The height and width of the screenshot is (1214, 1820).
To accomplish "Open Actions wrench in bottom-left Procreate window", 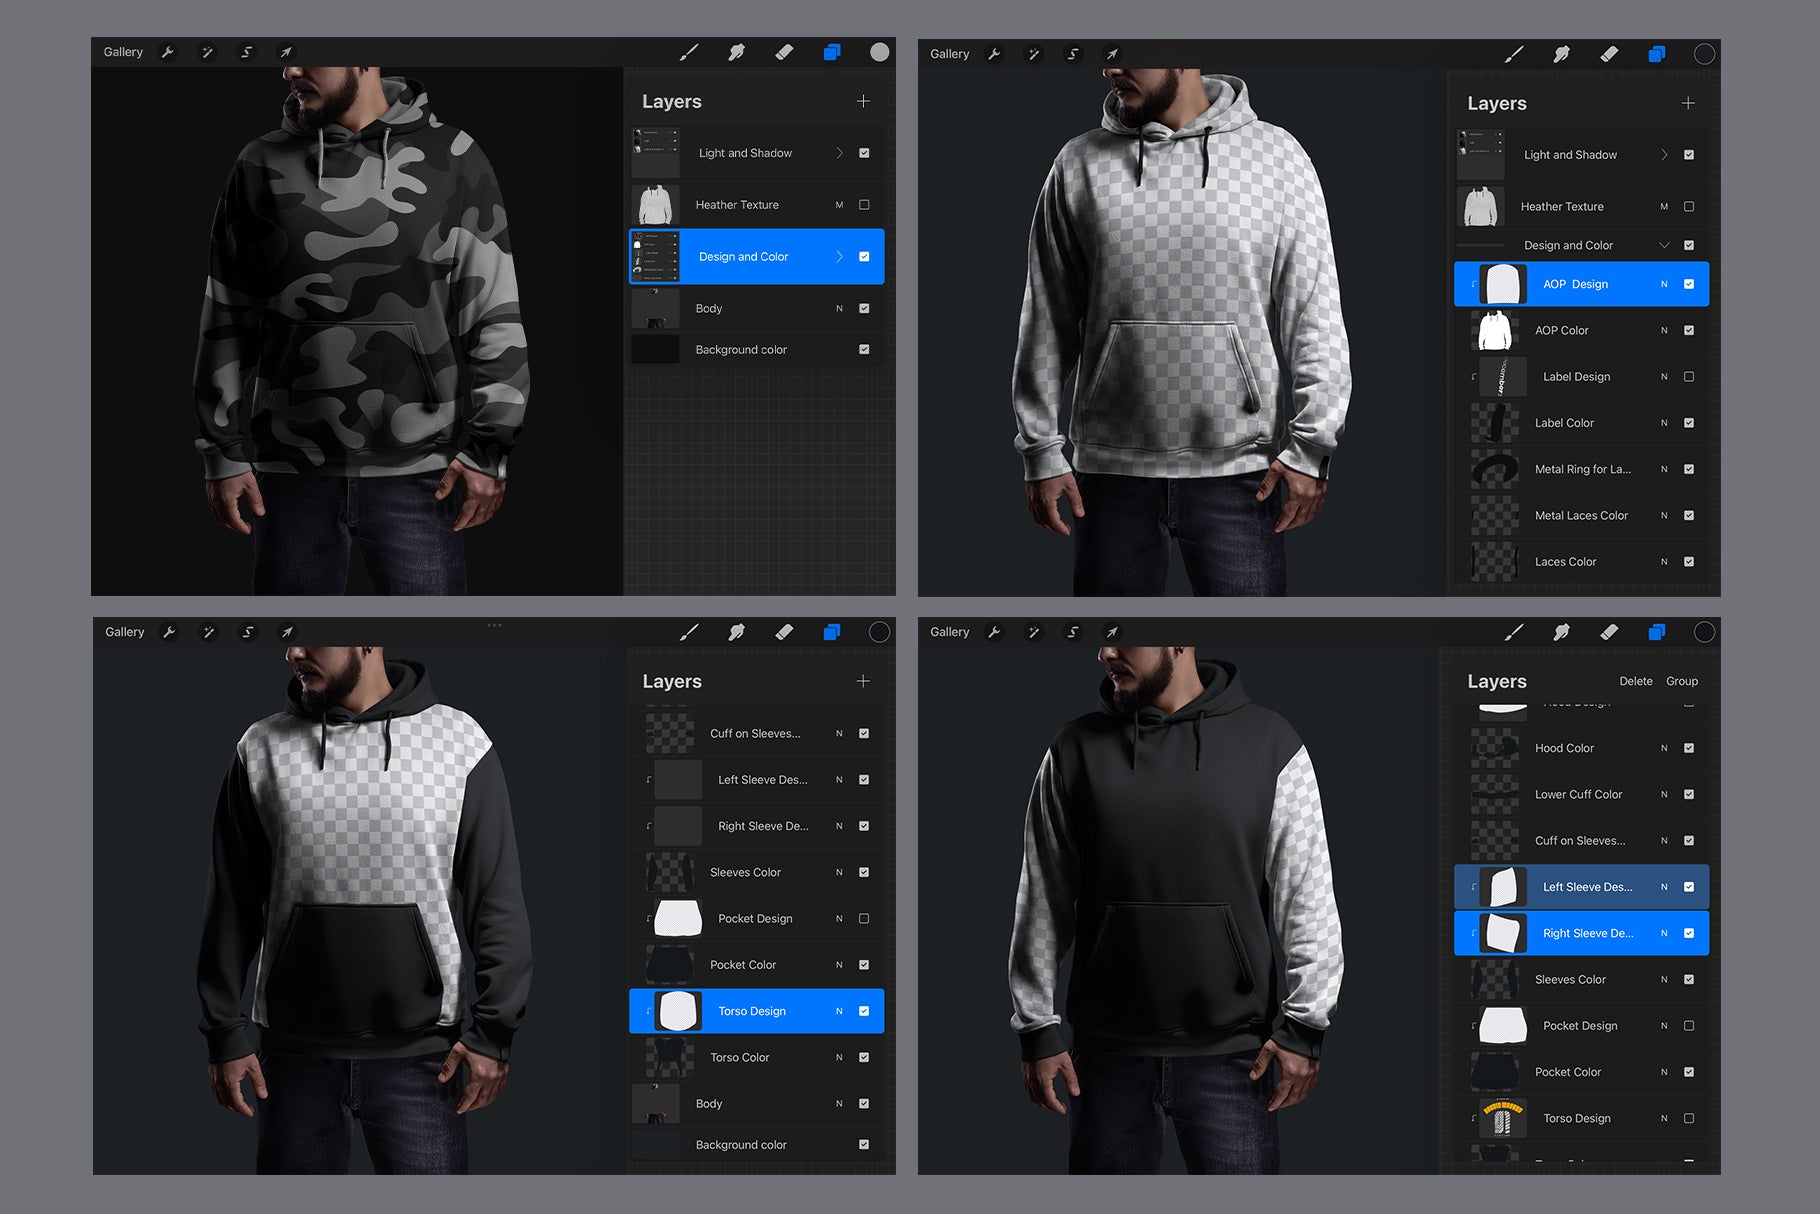I will click(169, 632).
